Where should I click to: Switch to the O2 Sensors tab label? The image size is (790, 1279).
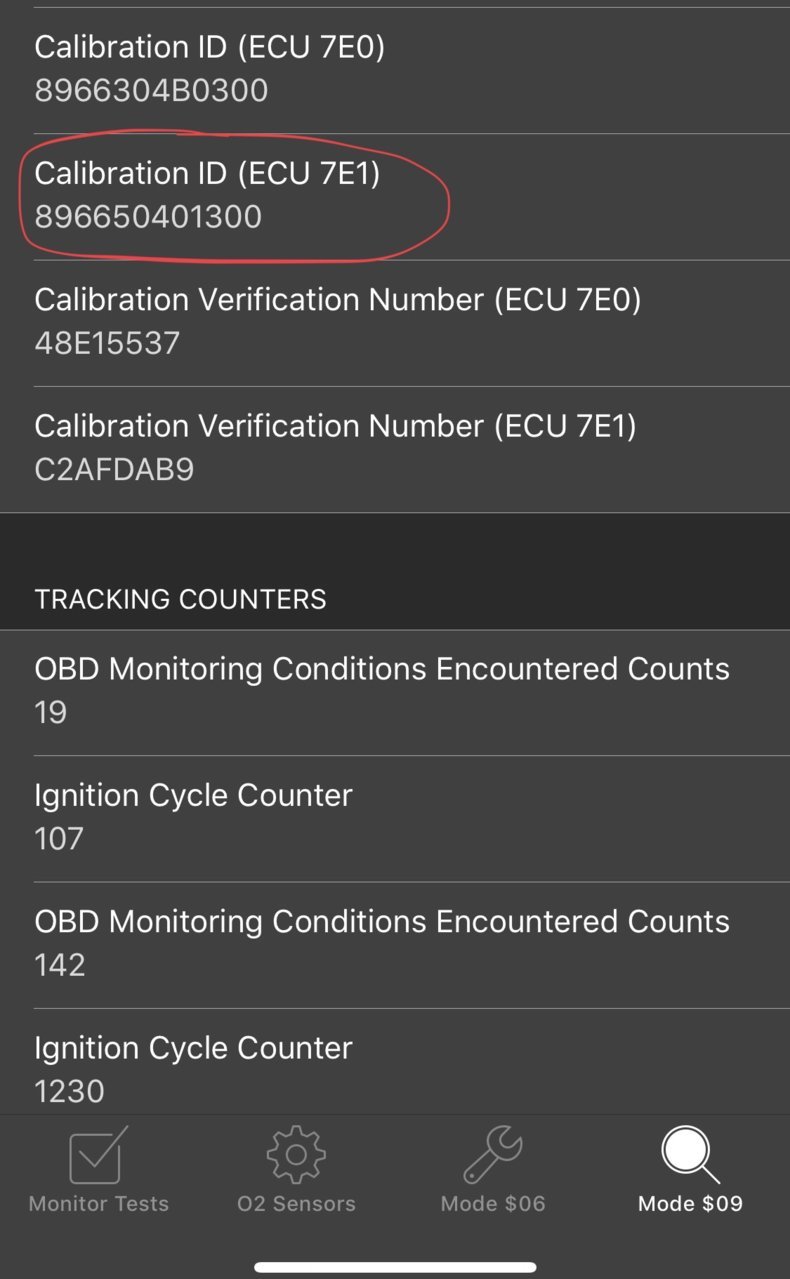click(296, 1204)
